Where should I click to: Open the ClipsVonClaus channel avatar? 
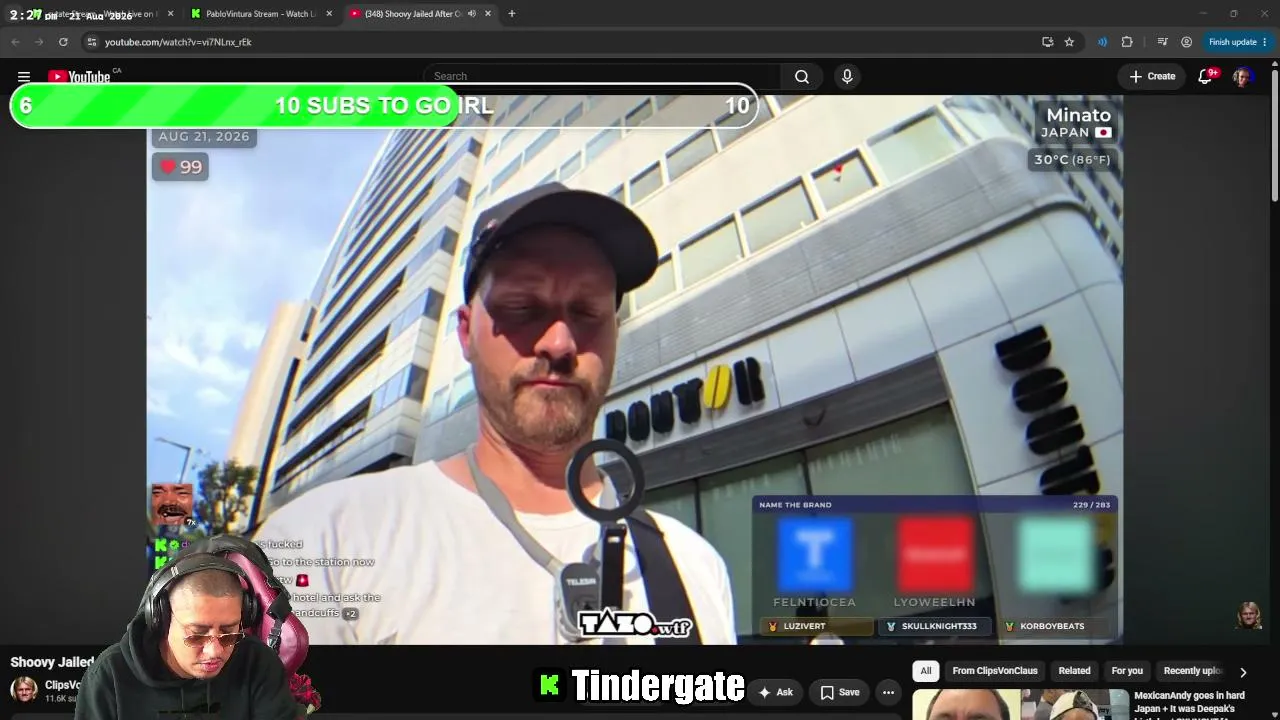click(24, 689)
